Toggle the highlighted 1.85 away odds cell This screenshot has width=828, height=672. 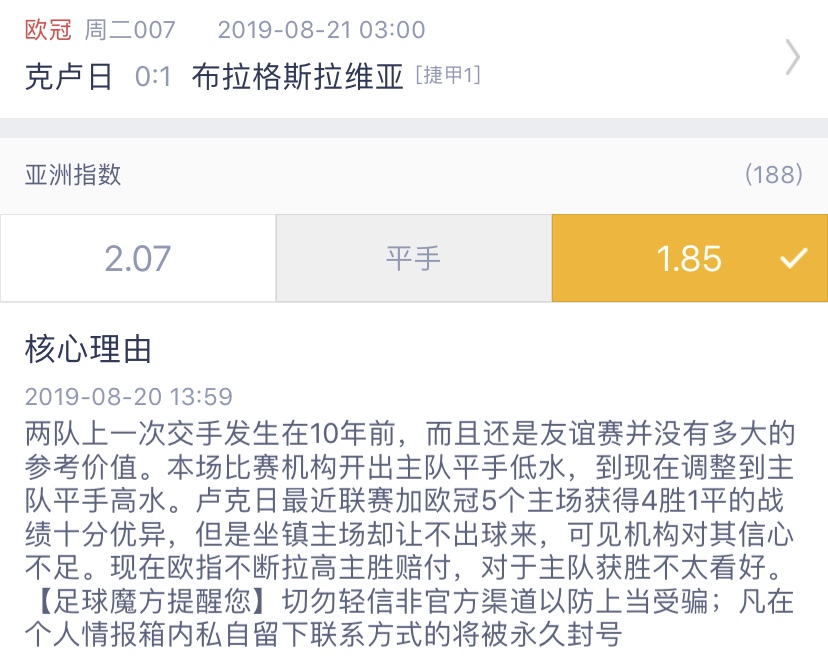tap(688, 259)
